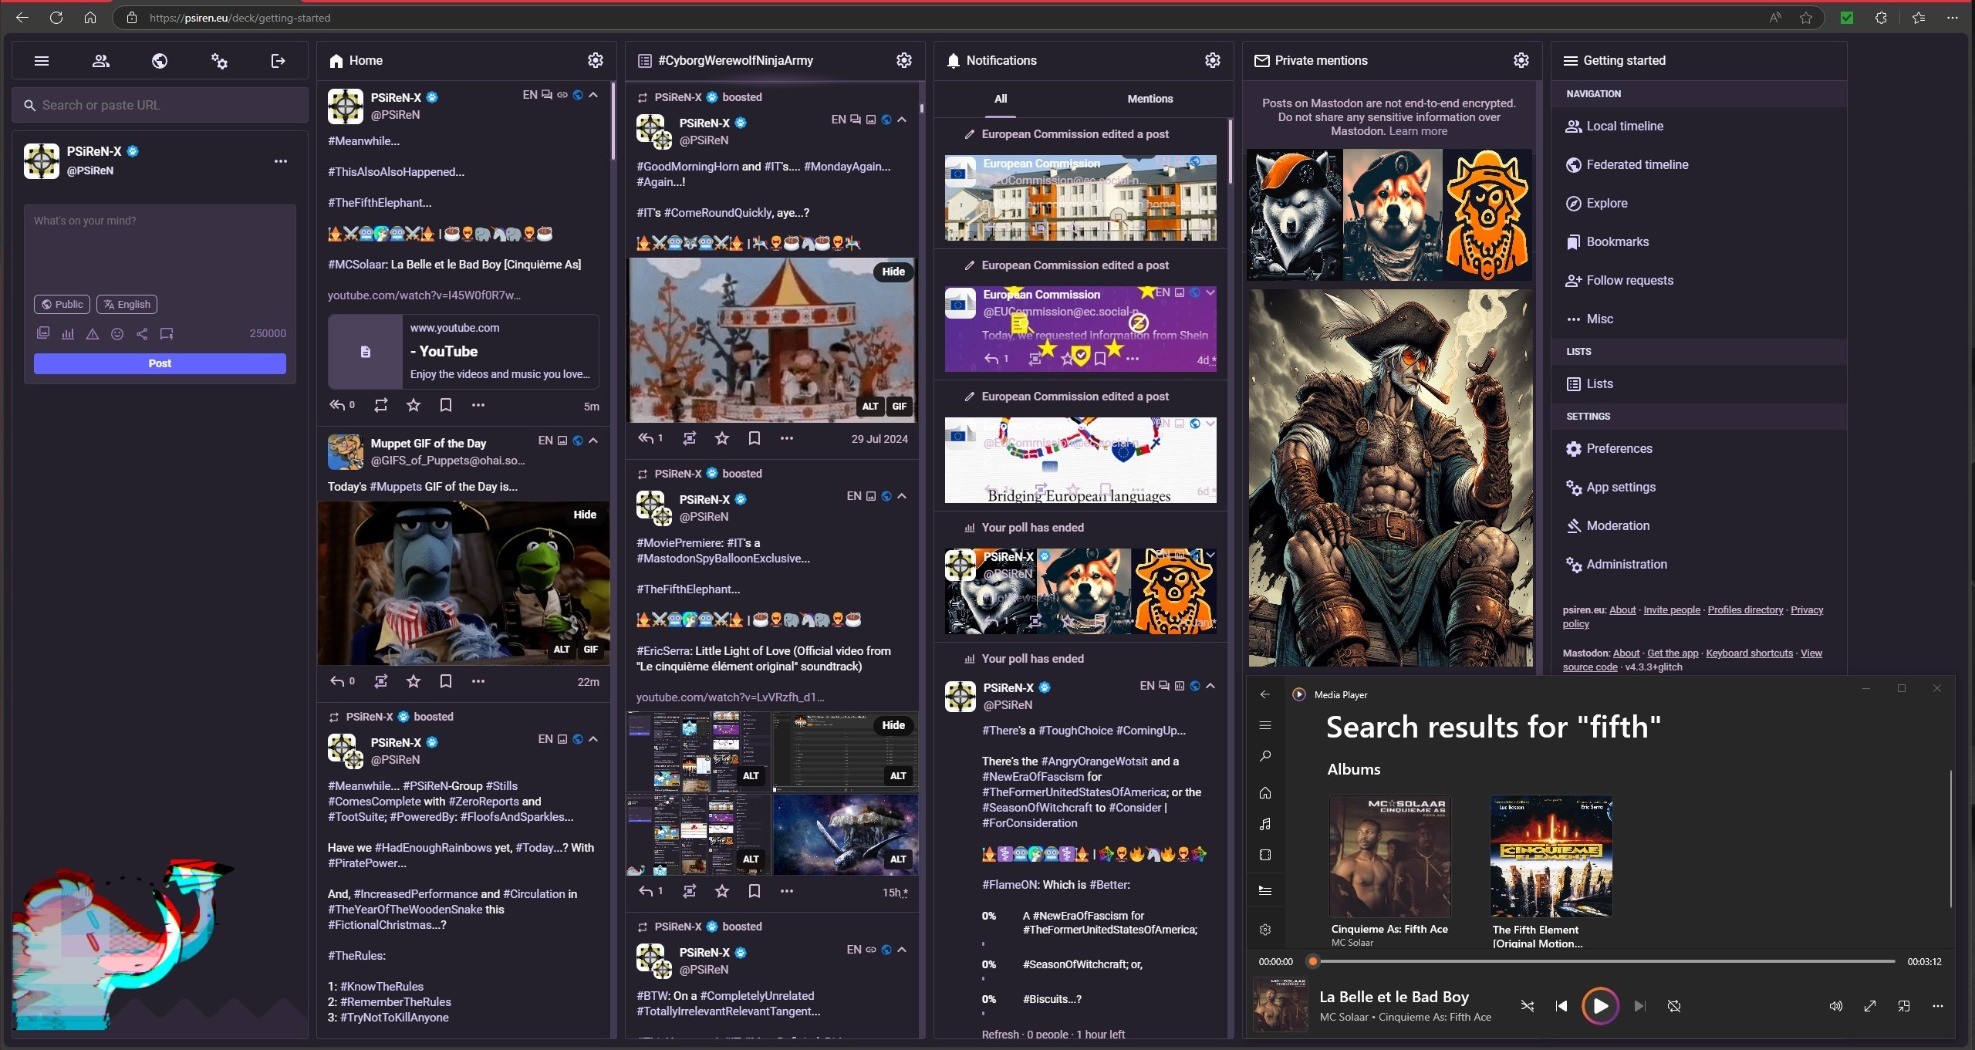Open Home column settings gear
This screenshot has height=1050, width=1975.
click(595, 60)
